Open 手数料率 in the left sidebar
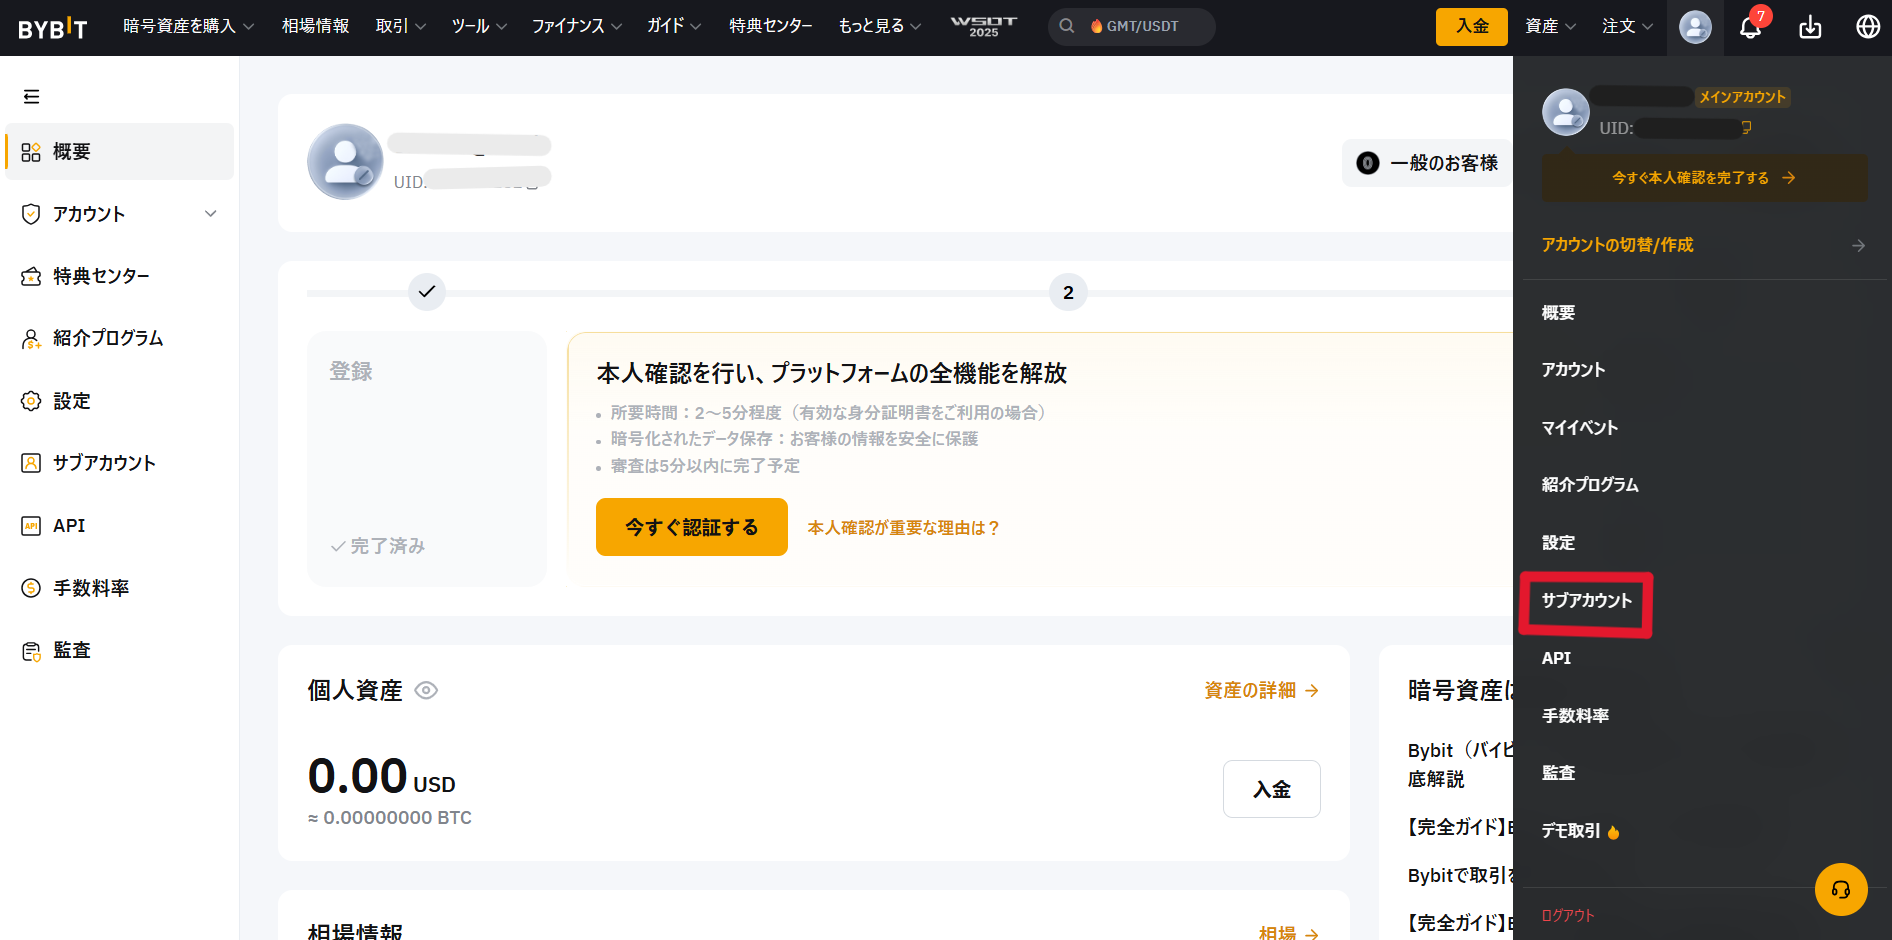Viewport: 1892px width, 940px height. [91, 588]
